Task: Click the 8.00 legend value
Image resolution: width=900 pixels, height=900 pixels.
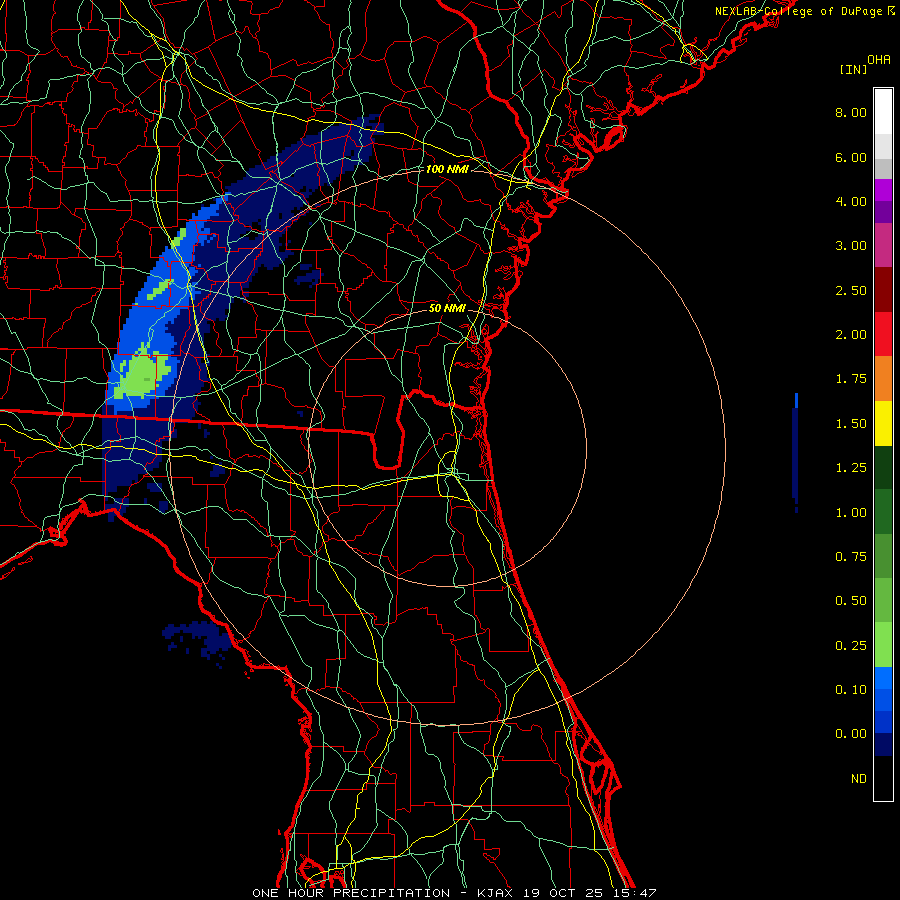Action: [851, 112]
